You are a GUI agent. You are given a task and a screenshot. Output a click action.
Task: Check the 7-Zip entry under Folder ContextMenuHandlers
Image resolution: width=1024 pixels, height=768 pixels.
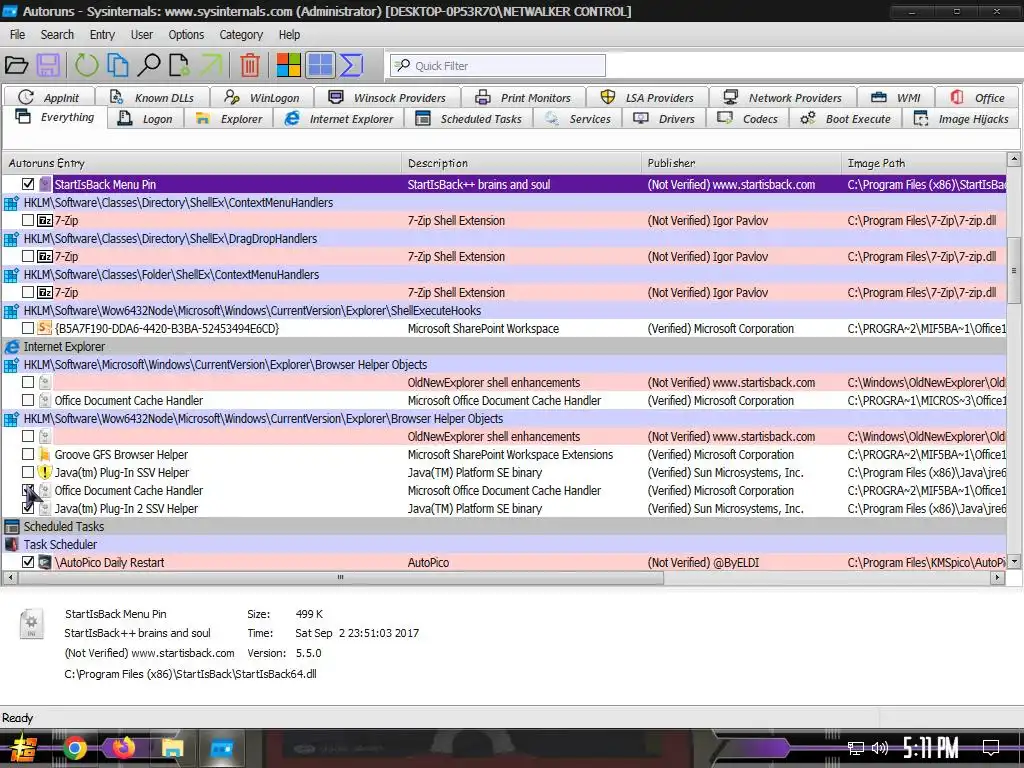[28, 292]
